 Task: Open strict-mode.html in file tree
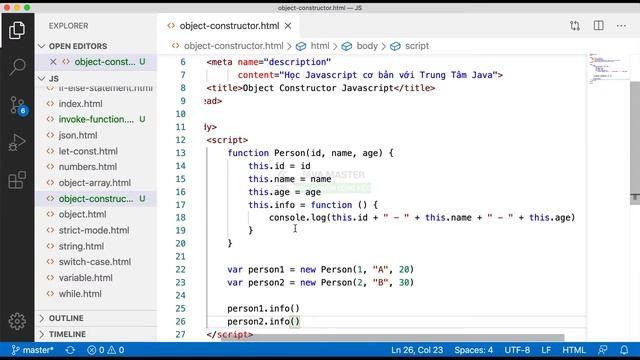coord(94,230)
